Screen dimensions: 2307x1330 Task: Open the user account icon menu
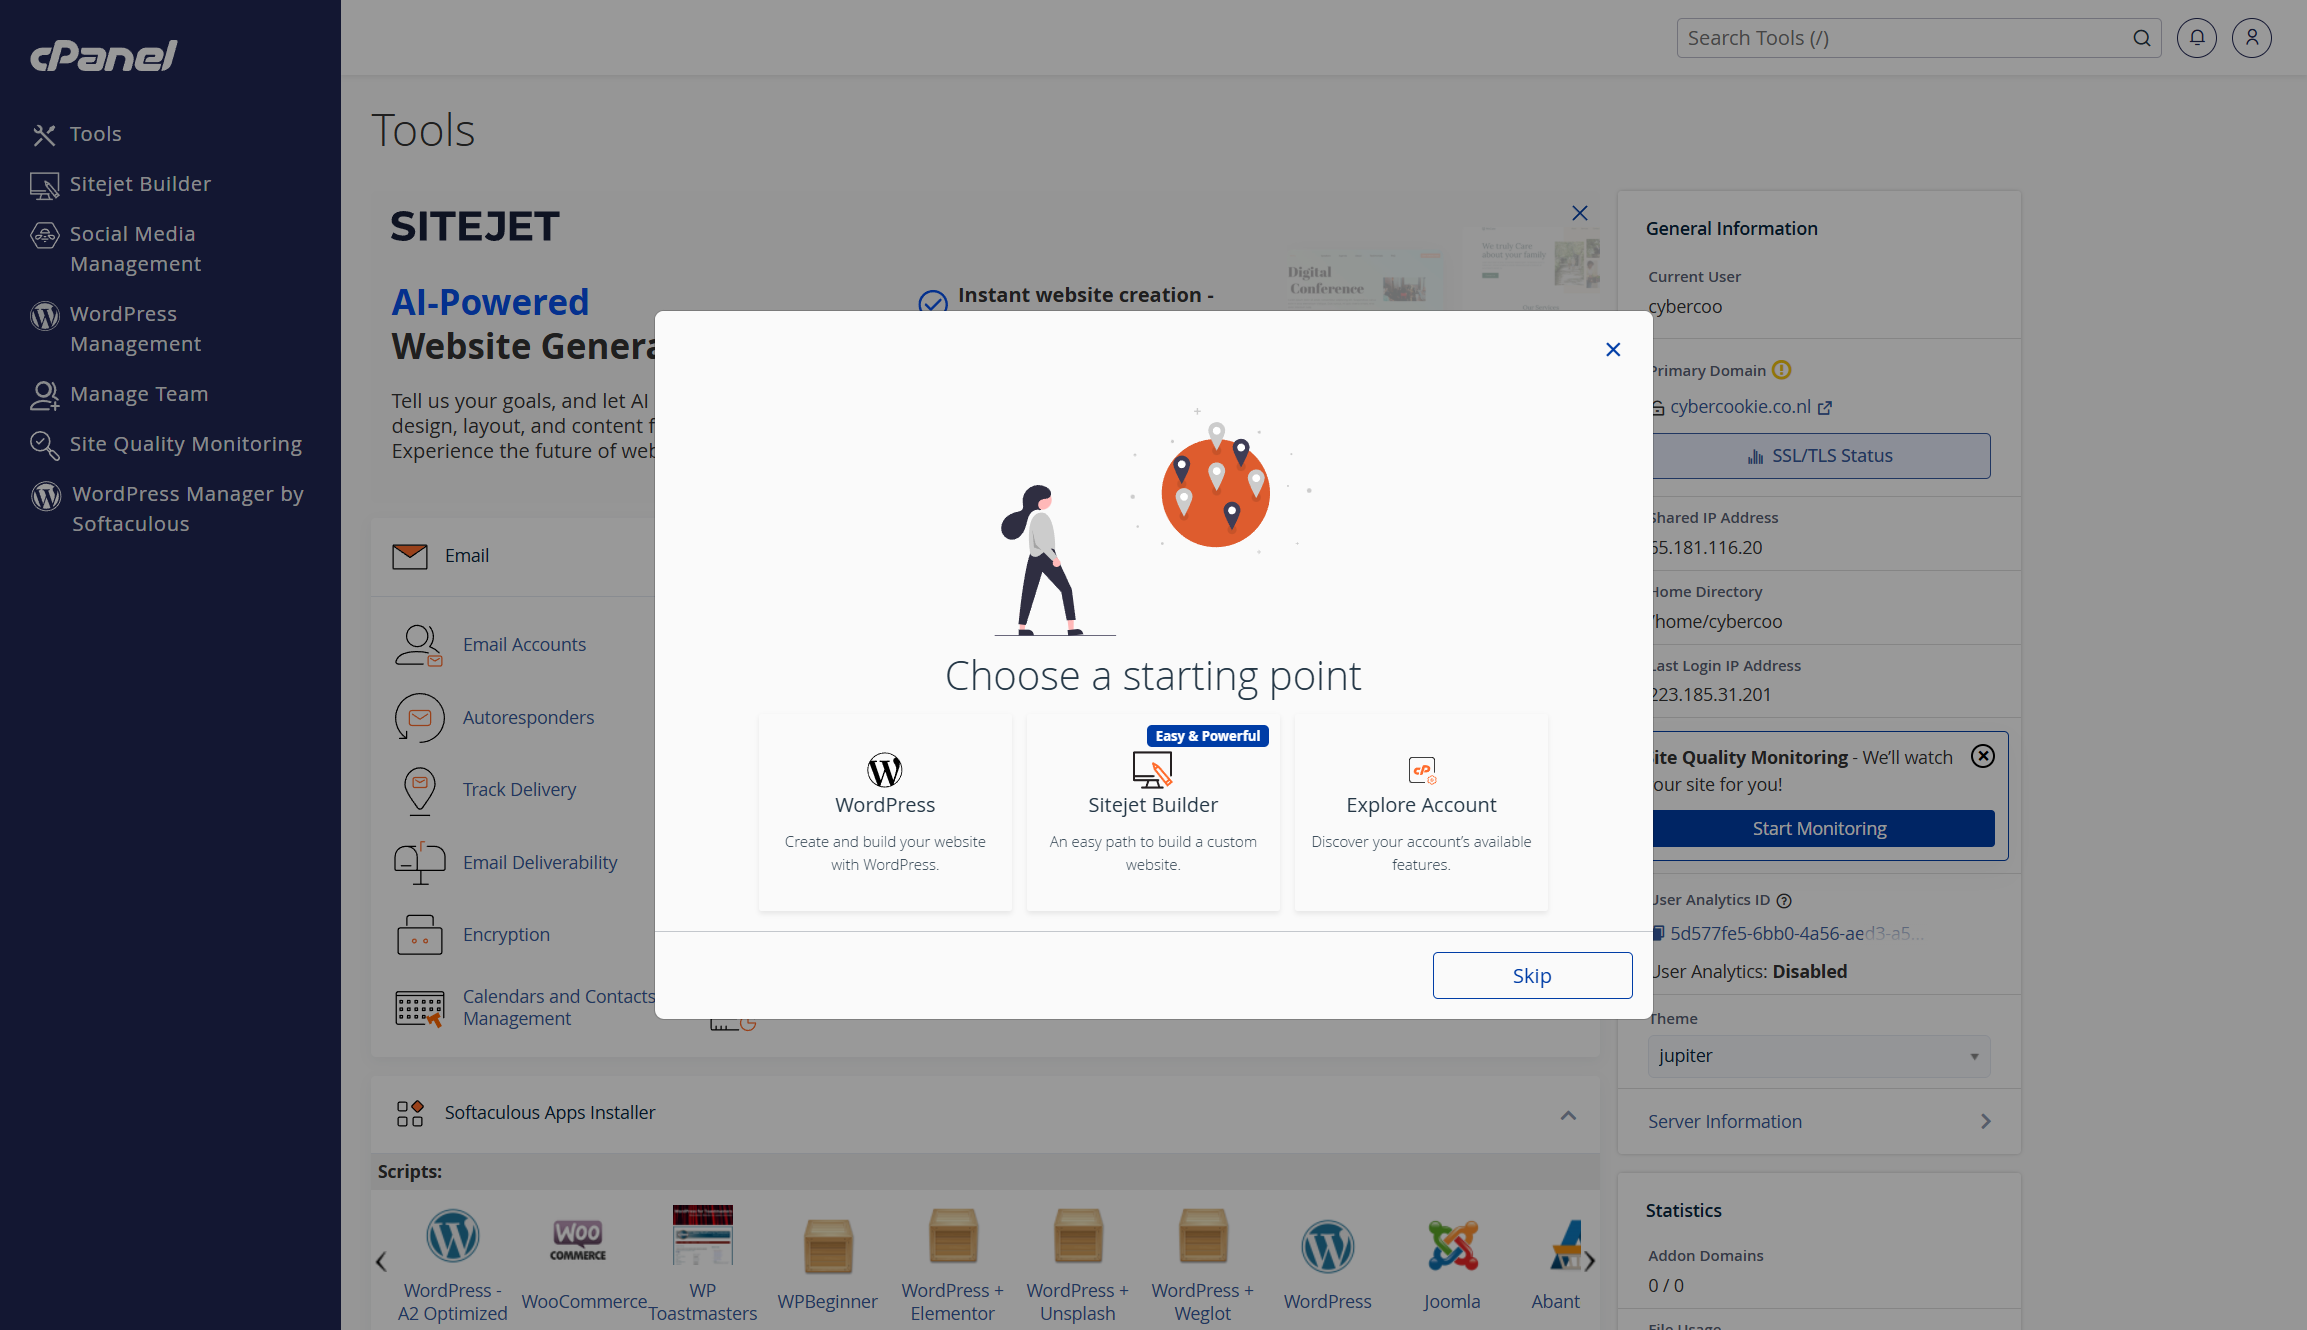coord(2251,38)
